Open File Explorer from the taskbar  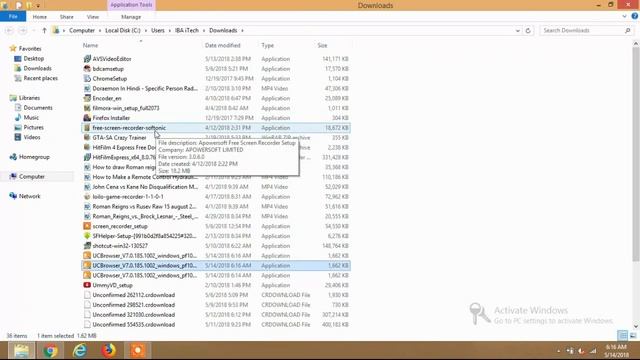(x=21, y=351)
